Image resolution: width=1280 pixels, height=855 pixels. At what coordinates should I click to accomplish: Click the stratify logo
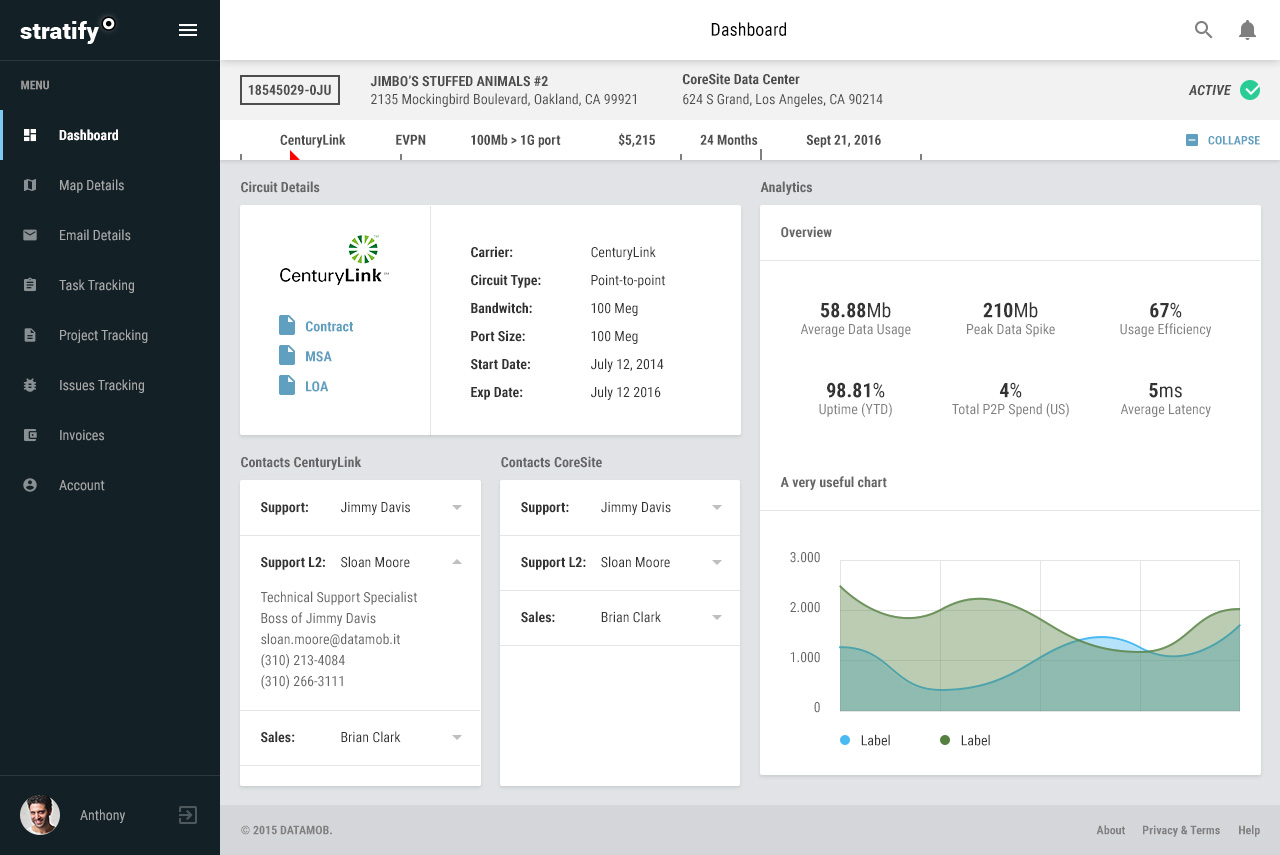pos(68,30)
